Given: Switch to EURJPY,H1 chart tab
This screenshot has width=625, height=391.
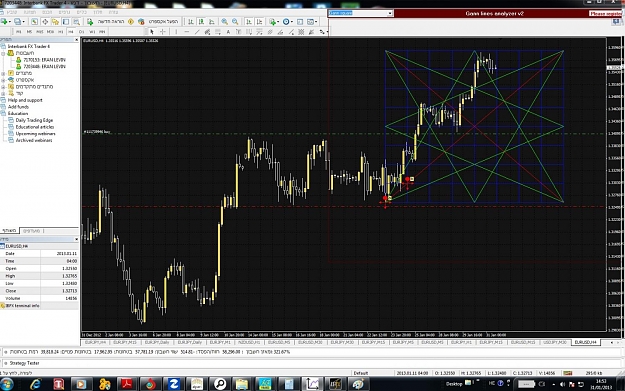Looking at the screenshot, I should [x=462, y=342].
